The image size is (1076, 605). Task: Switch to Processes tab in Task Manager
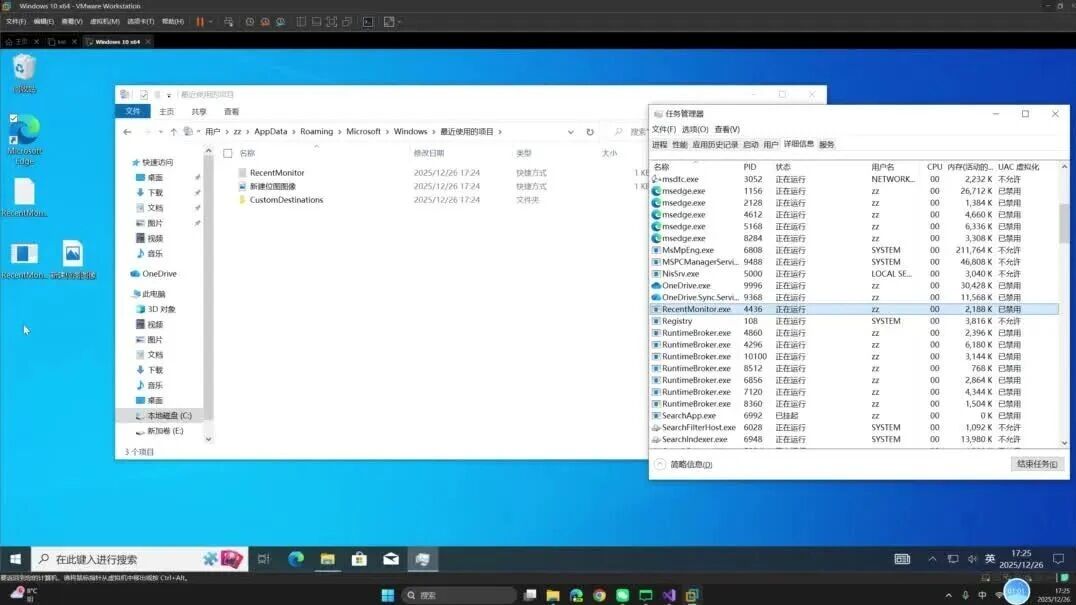[x=659, y=145]
